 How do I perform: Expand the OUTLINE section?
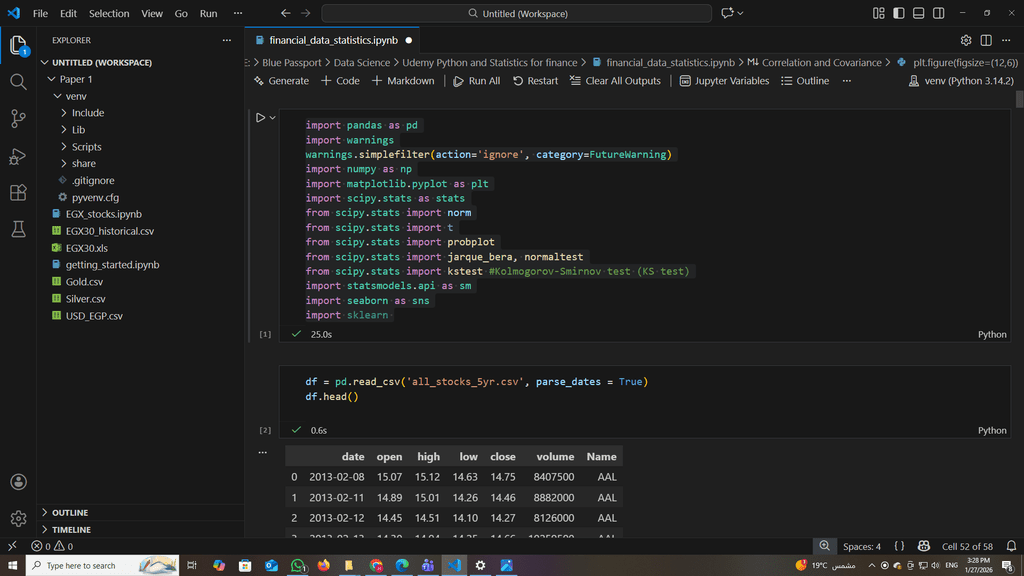[70, 512]
